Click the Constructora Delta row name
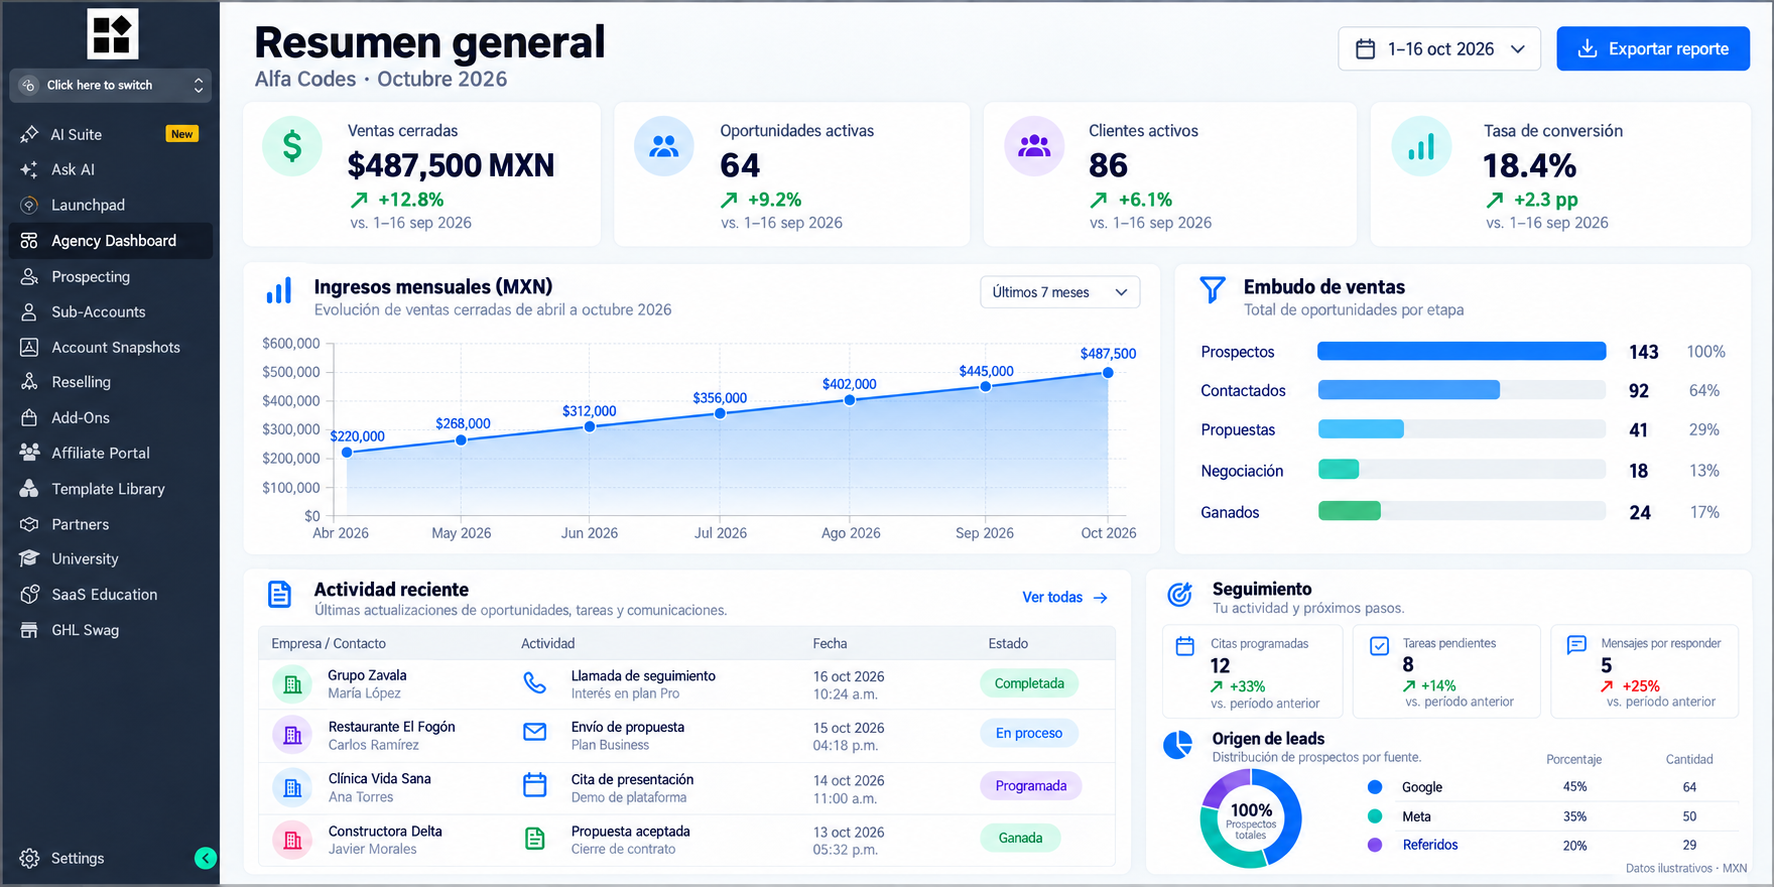This screenshot has width=1774, height=887. click(385, 831)
